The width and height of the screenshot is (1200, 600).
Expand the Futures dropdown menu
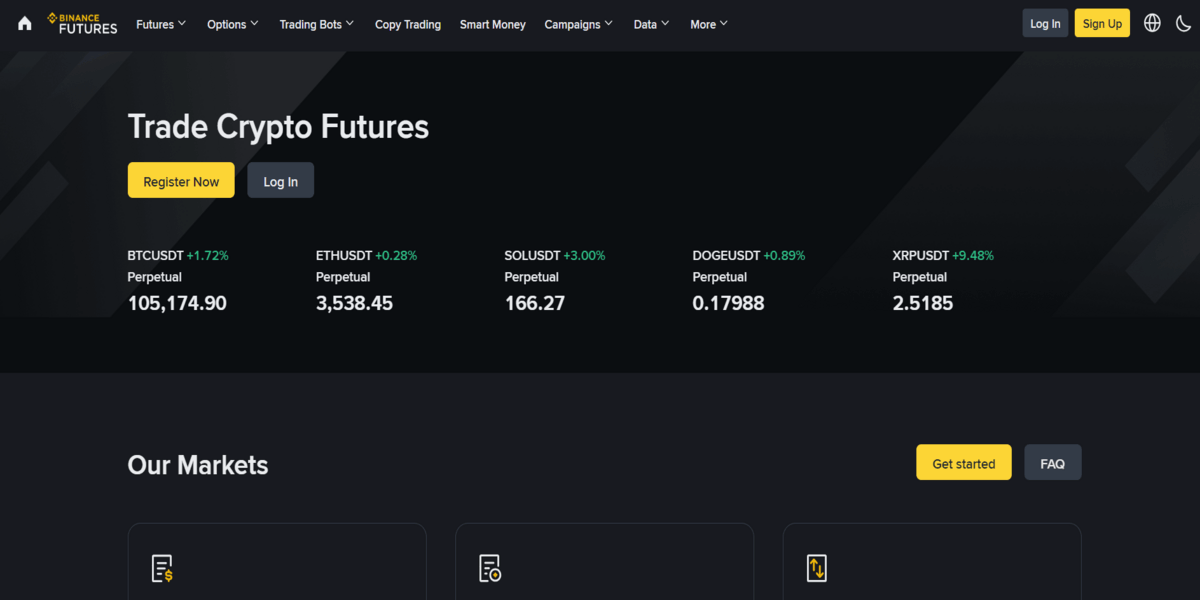coord(160,24)
